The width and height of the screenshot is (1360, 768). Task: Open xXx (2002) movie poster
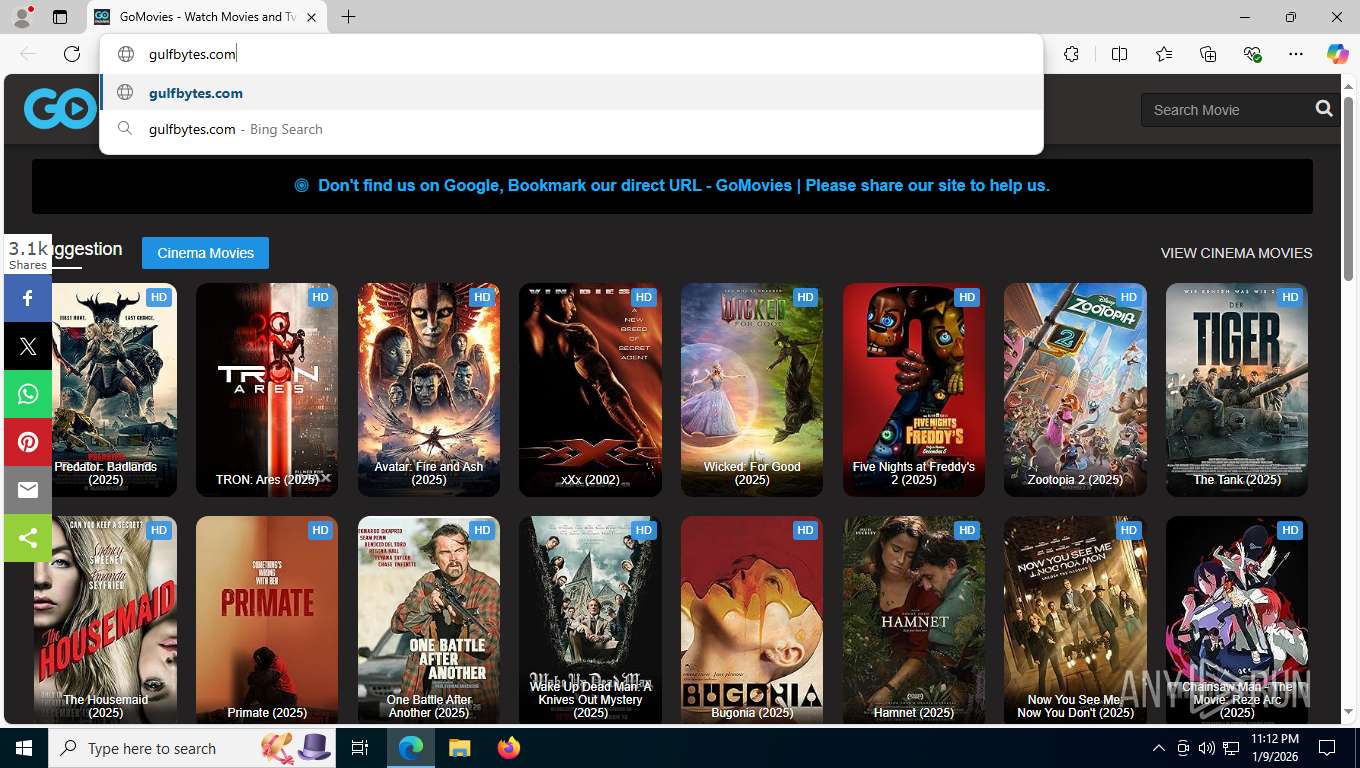[x=590, y=390]
